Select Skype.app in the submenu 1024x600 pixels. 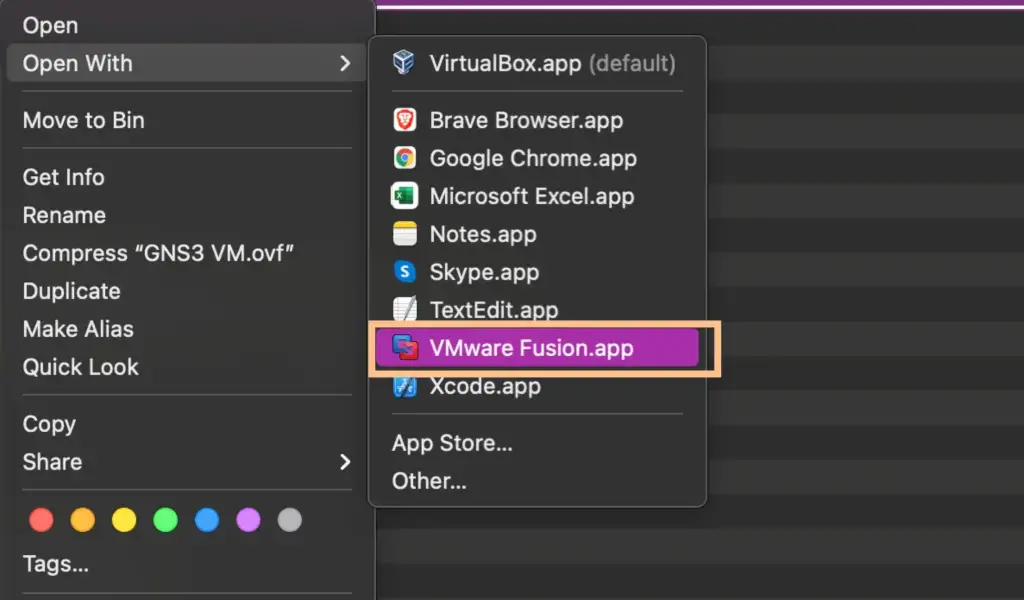pyautogui.click(x=484, y=272)
